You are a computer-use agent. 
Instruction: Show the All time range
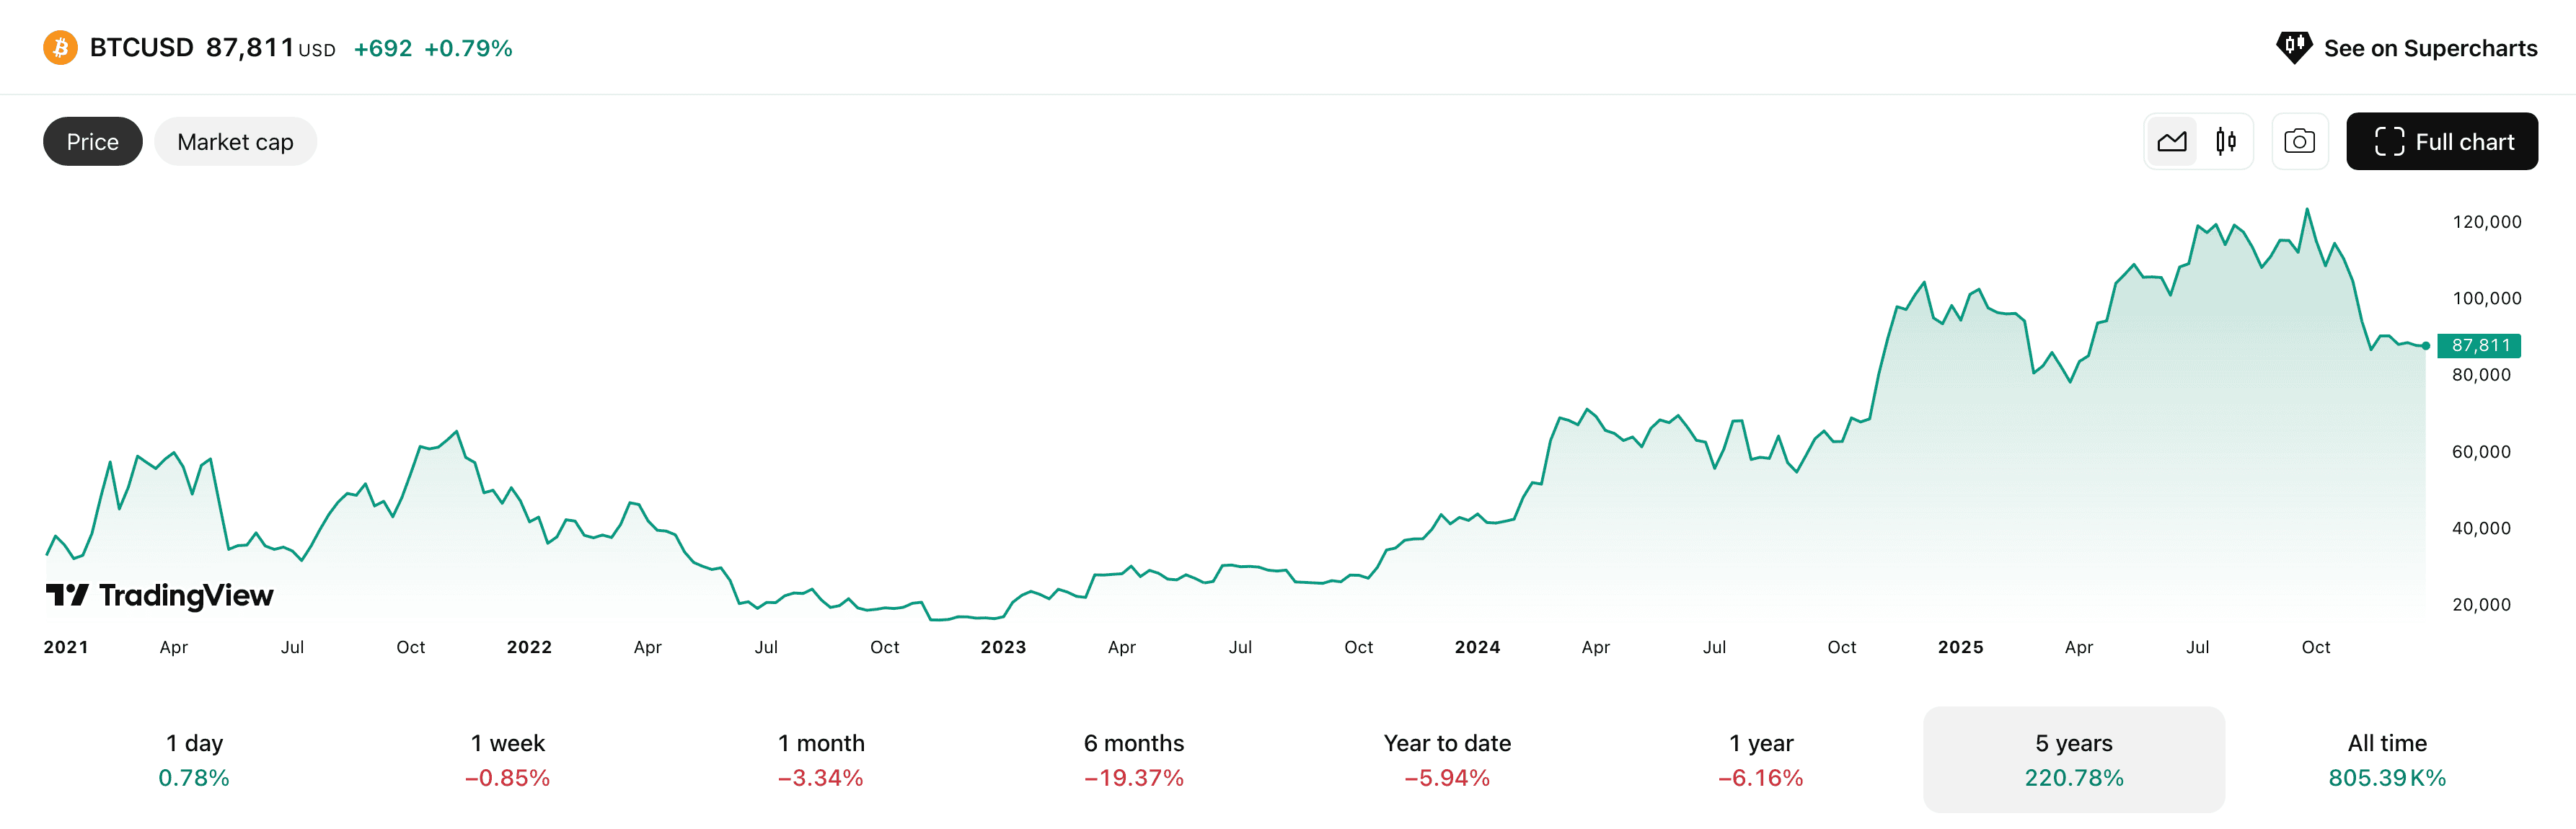pyautogui.click(x=2386, y=759)
